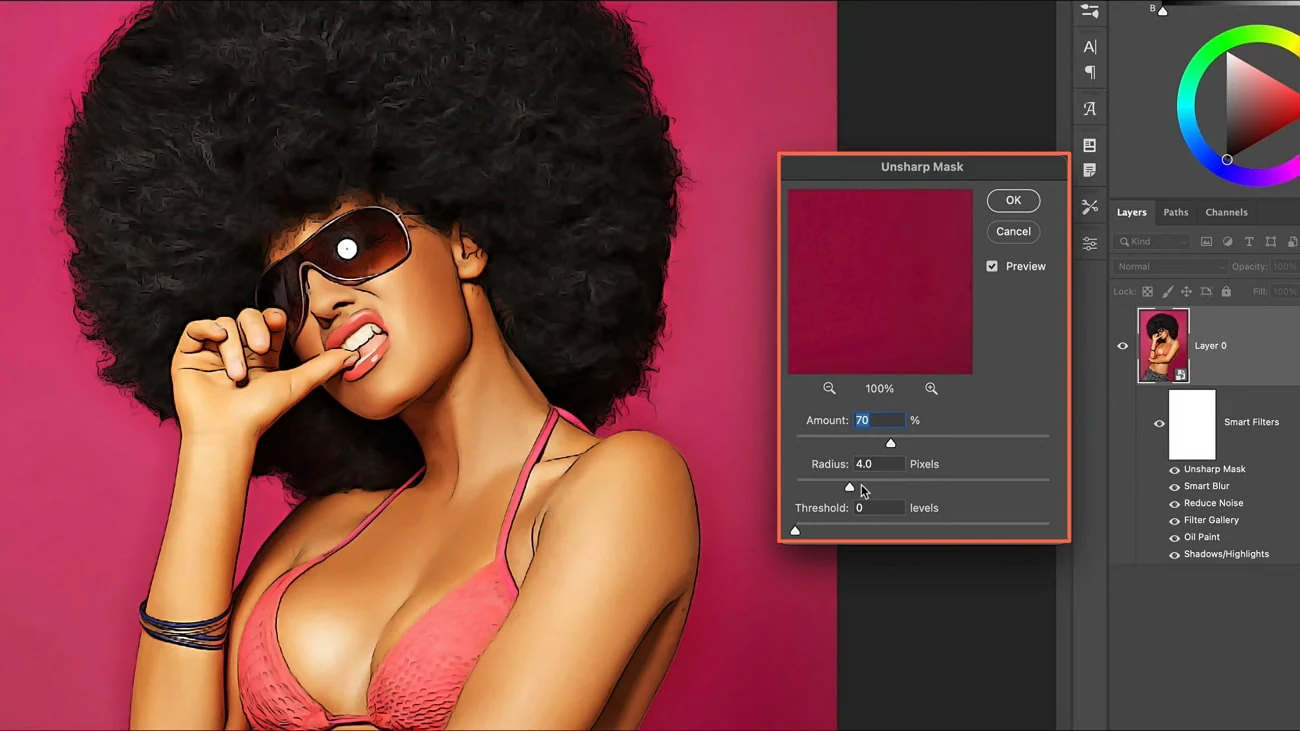The image size is (1300, 731).
Task: Open the Properties panel icon
Action: 1090,145
